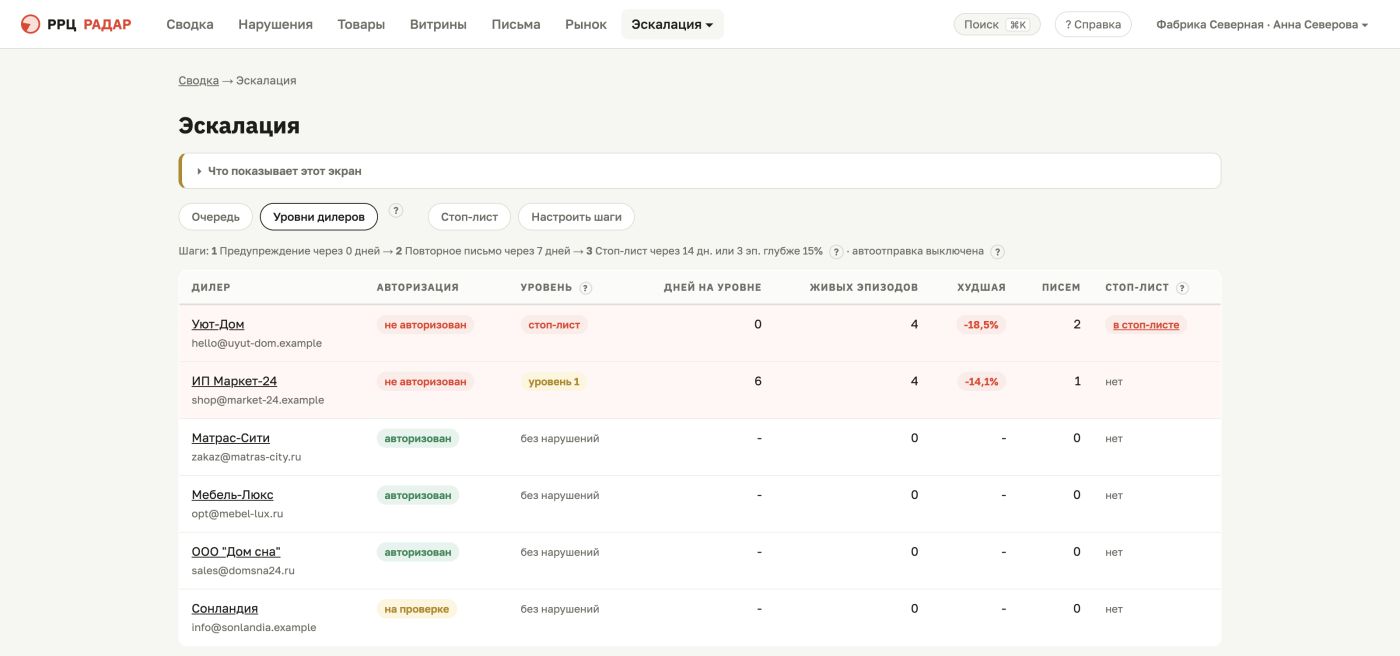Image resolution: width=1400 pixels, height=656 pixels.
Task: Click email opt@mebel-lux.ru
Action: [x=238, y=514]
